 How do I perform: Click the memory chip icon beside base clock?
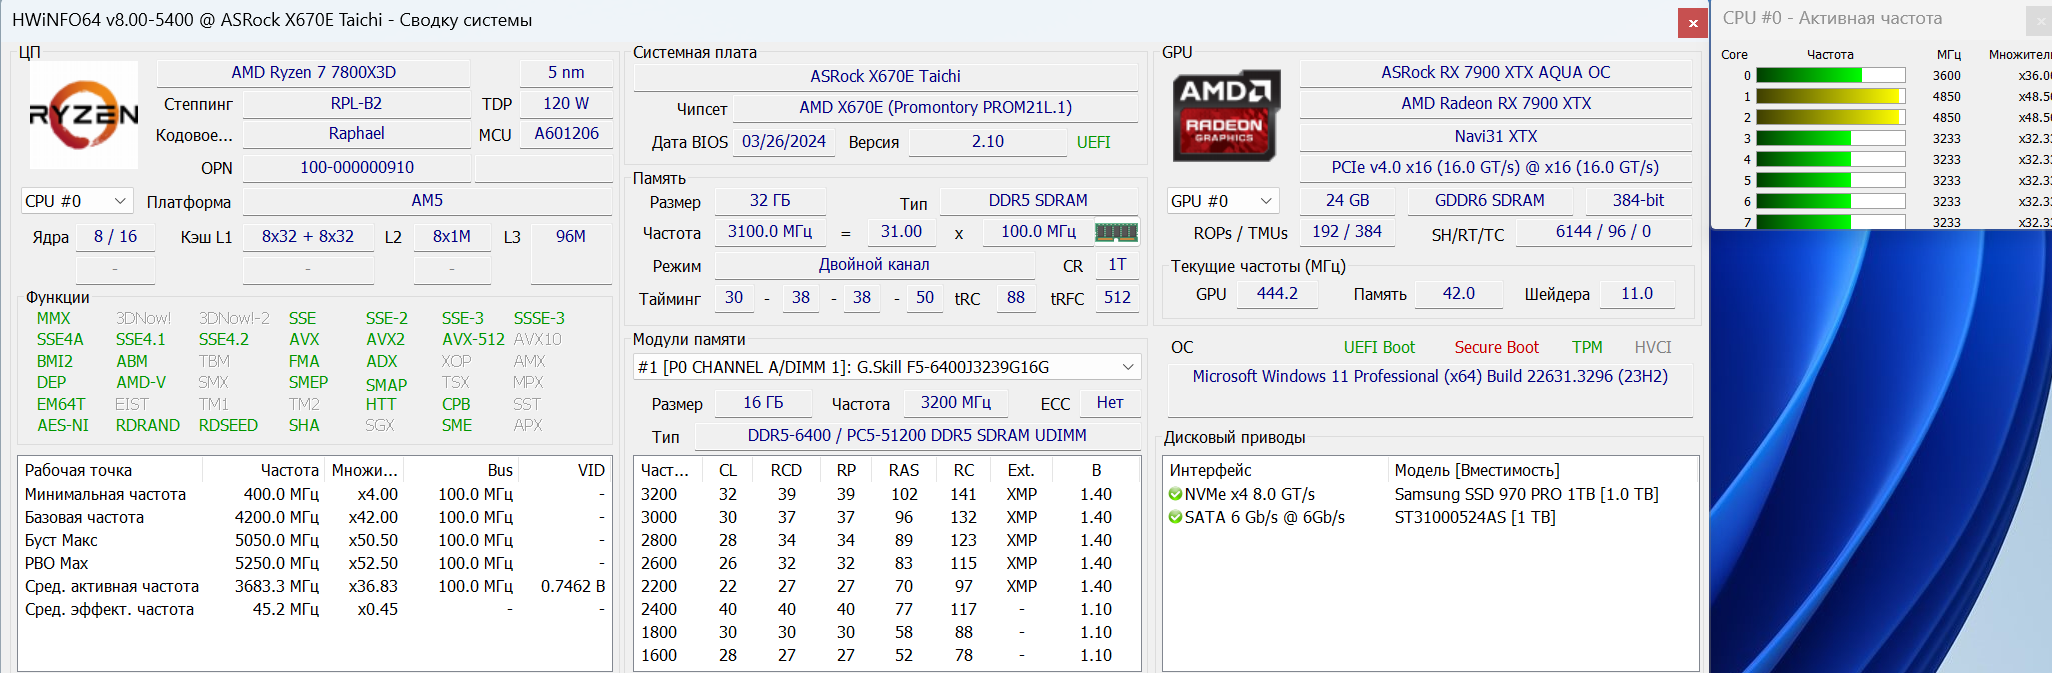1116,232
